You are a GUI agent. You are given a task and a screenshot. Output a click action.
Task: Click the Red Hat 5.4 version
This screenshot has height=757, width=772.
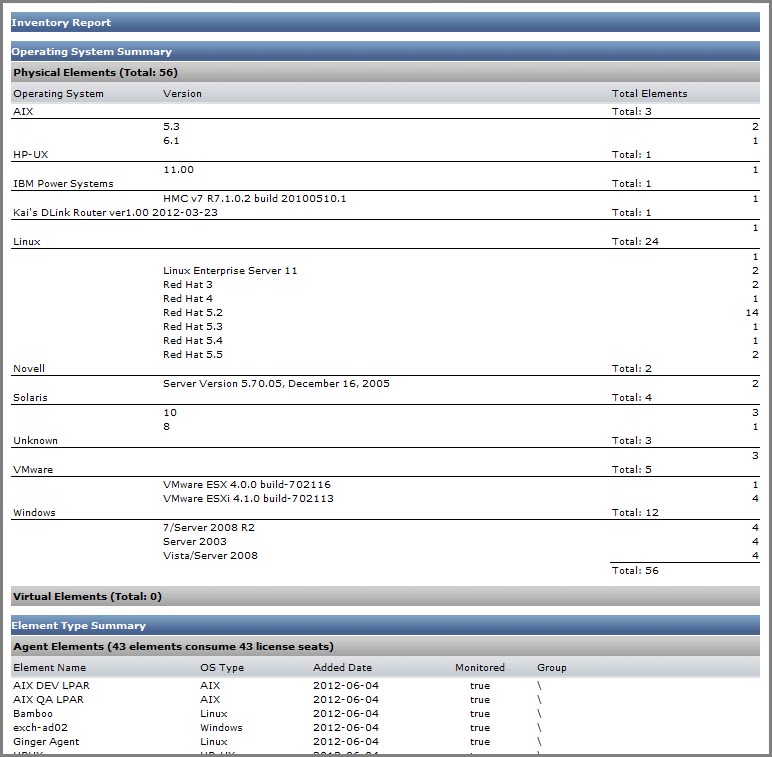click(193, 341)
